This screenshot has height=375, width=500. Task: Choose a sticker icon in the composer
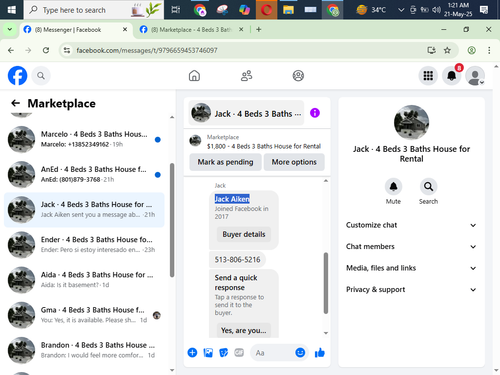(223, 352)
